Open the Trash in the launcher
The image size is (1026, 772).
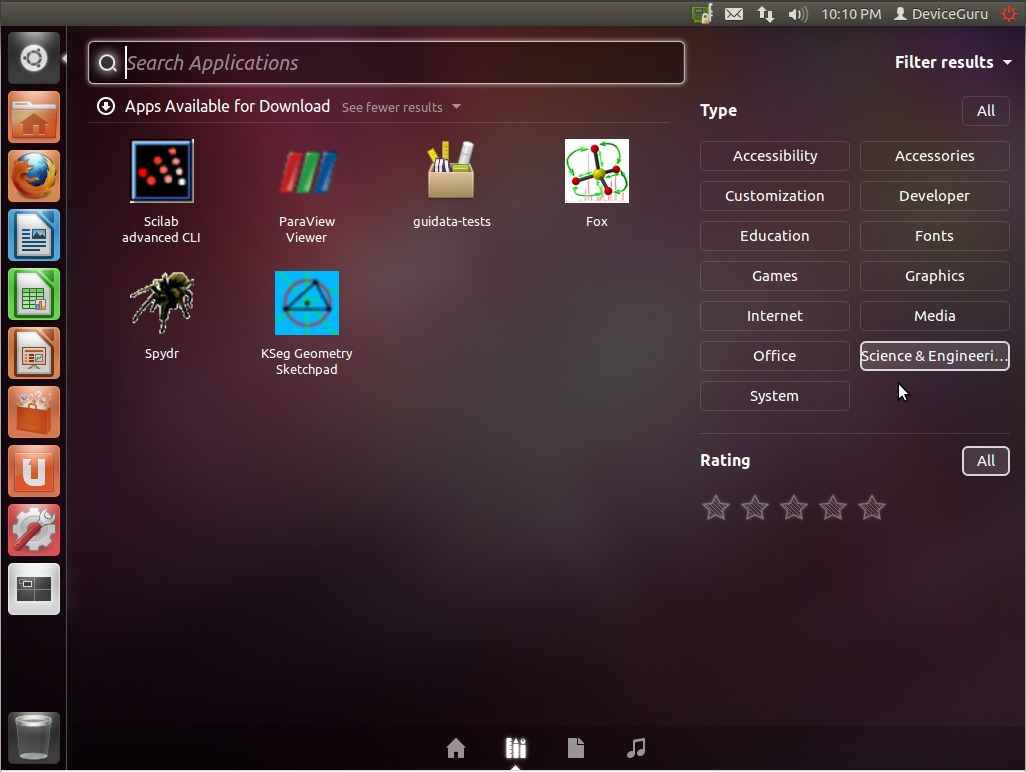(x=34, y=738)
